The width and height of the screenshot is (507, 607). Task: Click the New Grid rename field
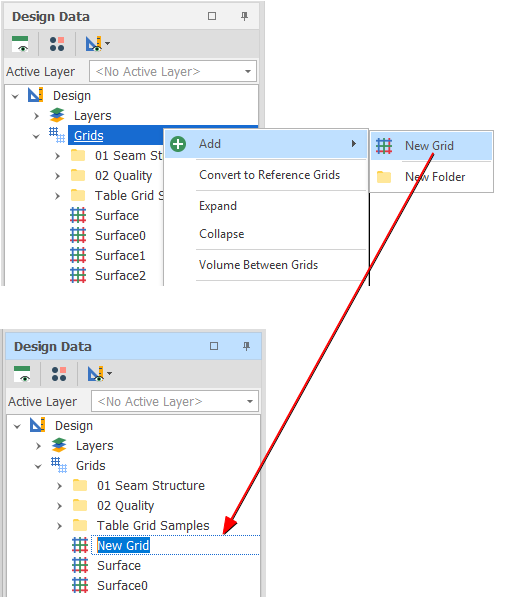tap(123, 545)
